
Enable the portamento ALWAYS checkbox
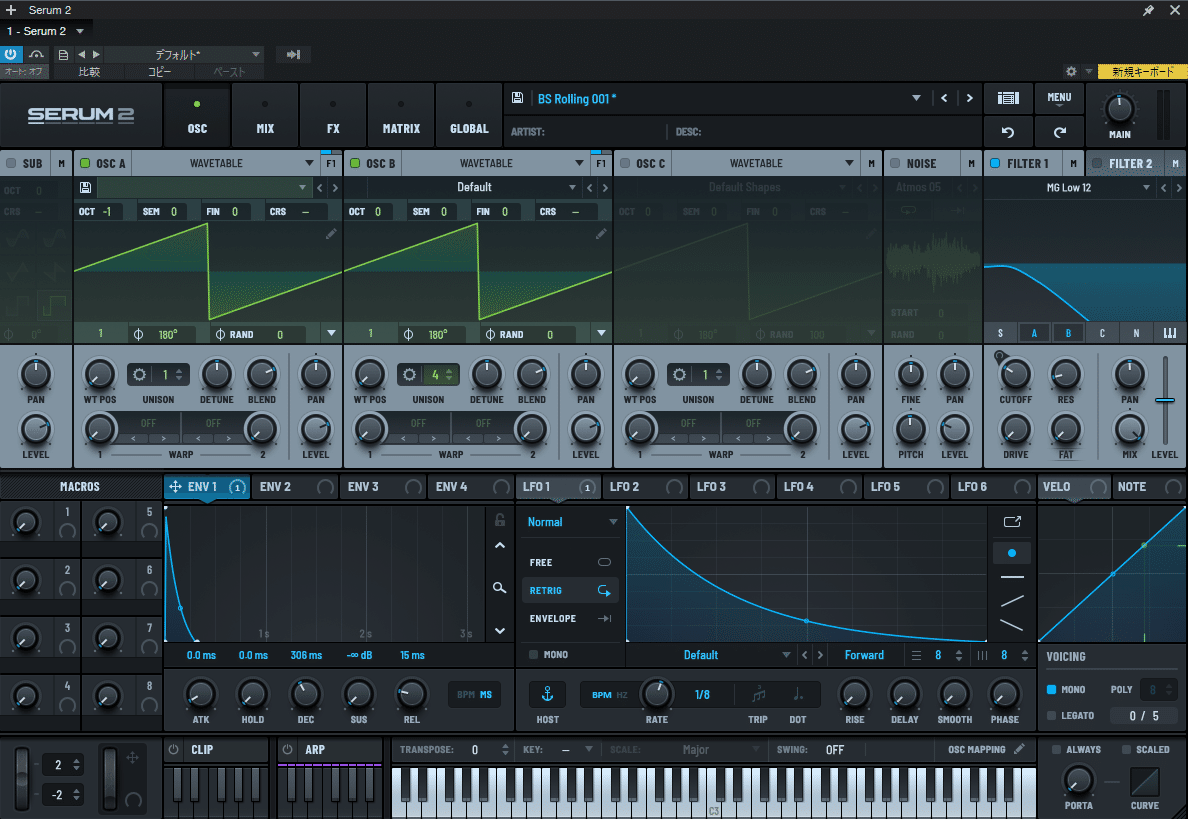(x=1056, y=749)
